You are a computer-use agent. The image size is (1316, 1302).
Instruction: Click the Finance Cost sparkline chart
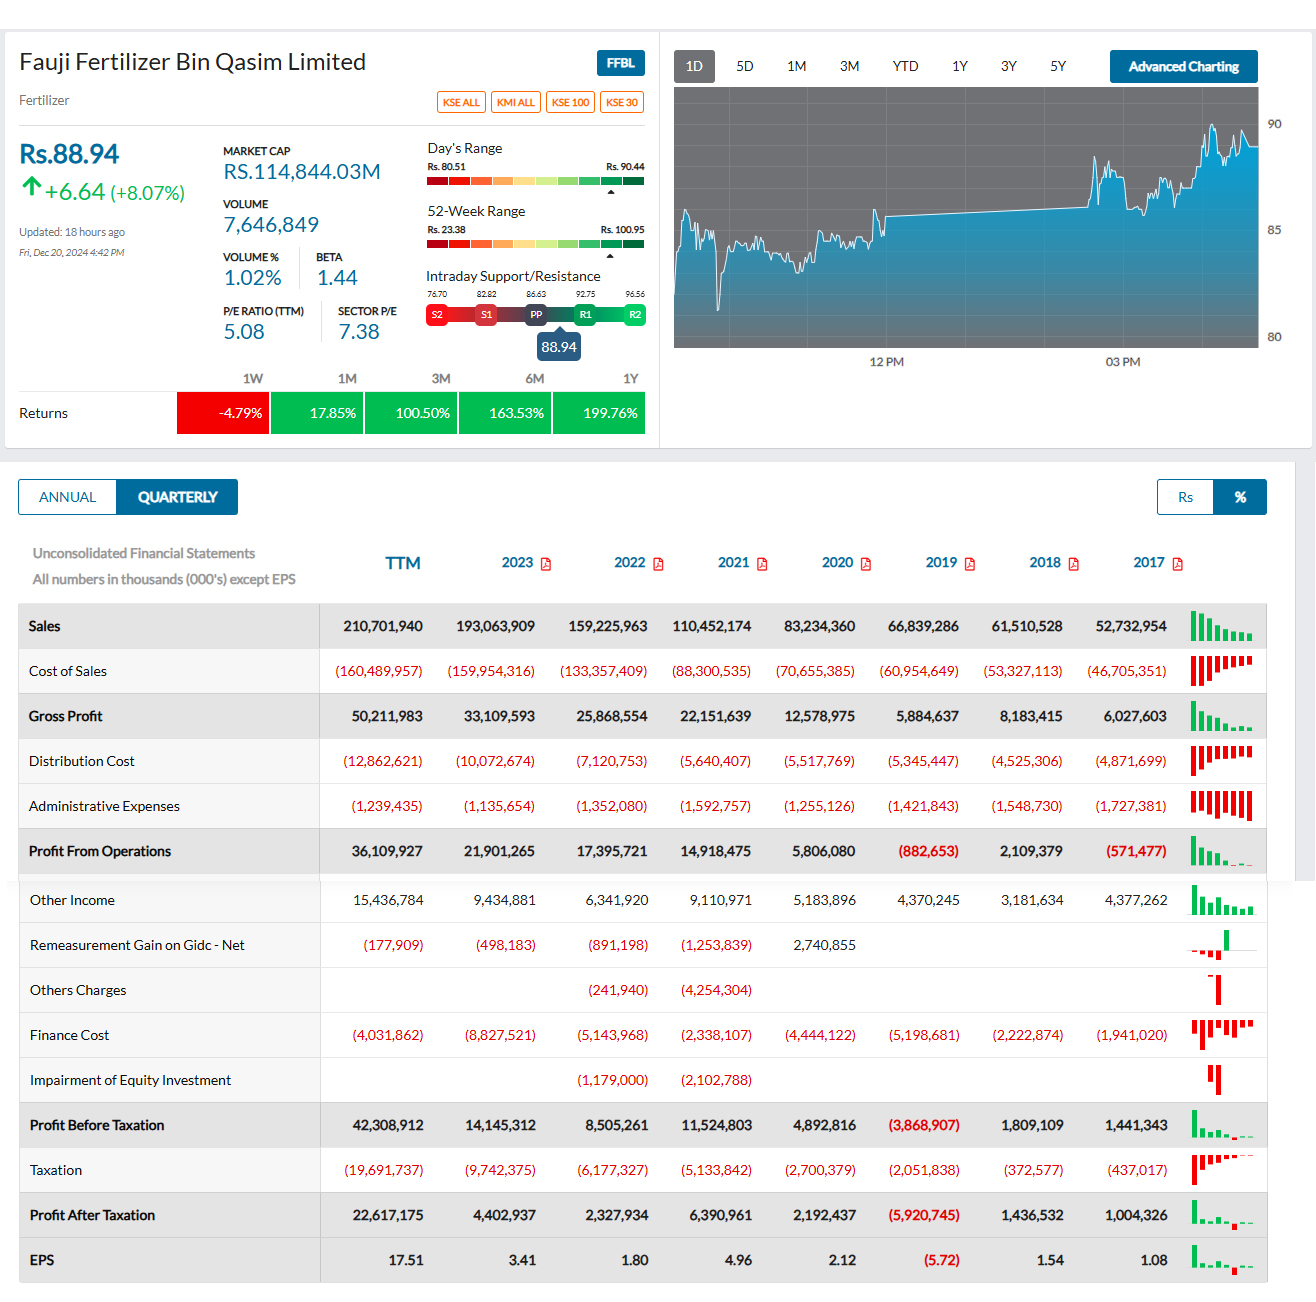coord(1222,1035)
